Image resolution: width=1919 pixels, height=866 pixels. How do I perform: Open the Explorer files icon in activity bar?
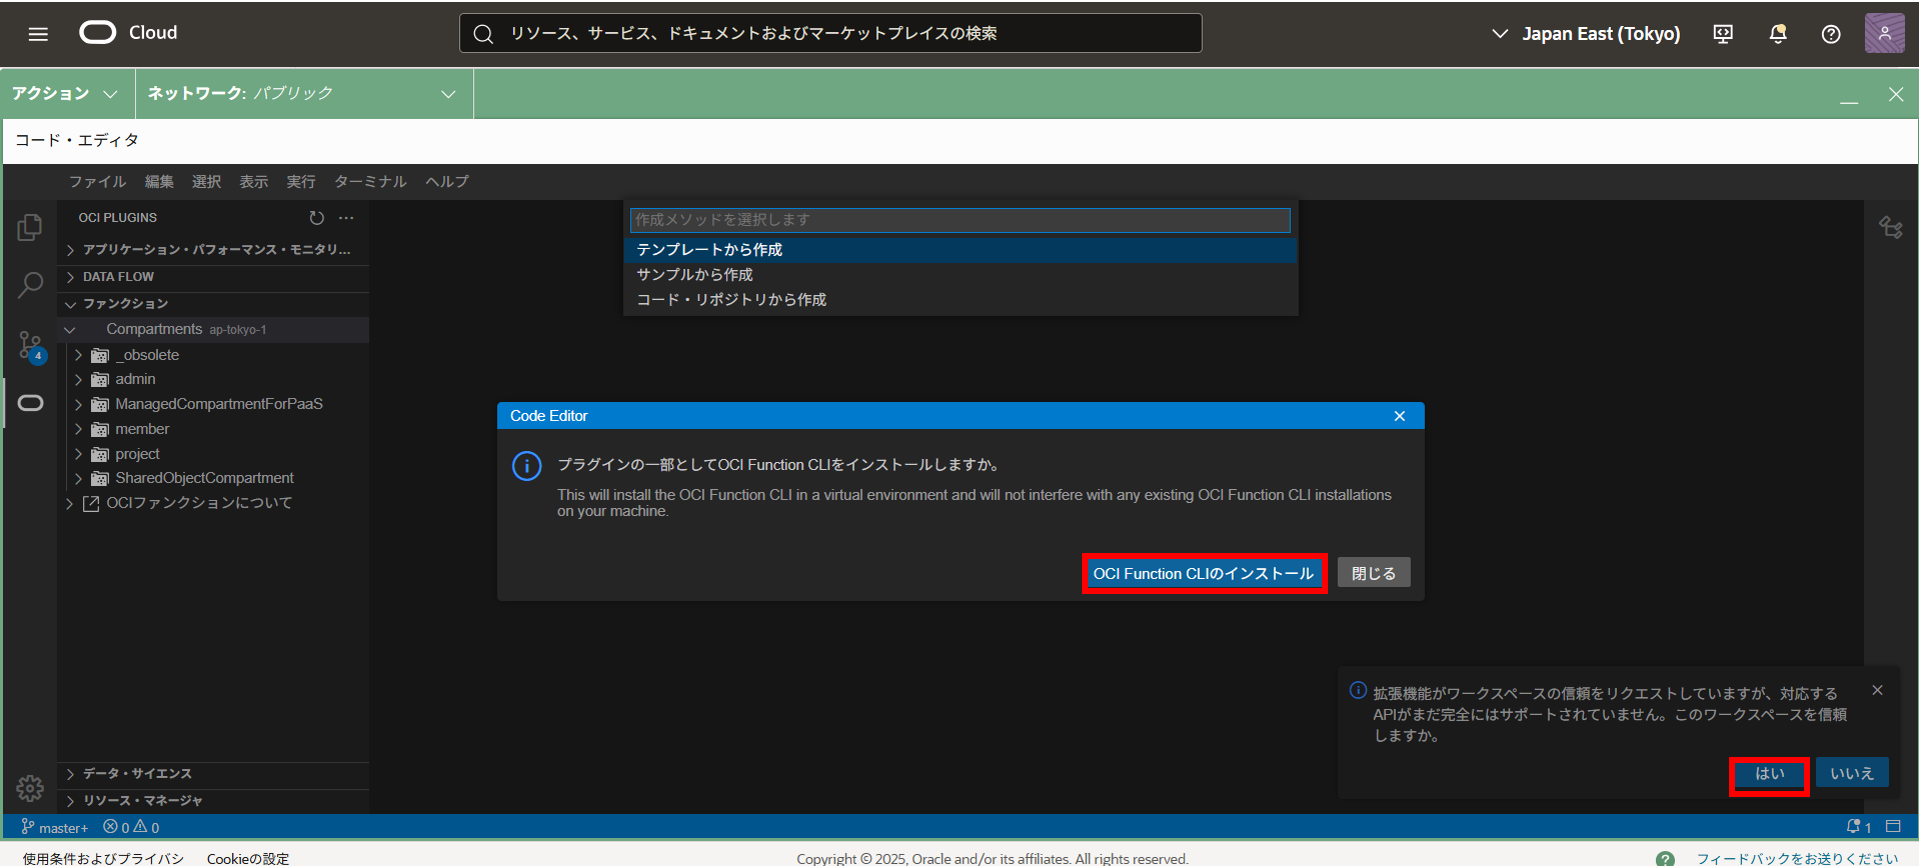(x=30, y=228)
